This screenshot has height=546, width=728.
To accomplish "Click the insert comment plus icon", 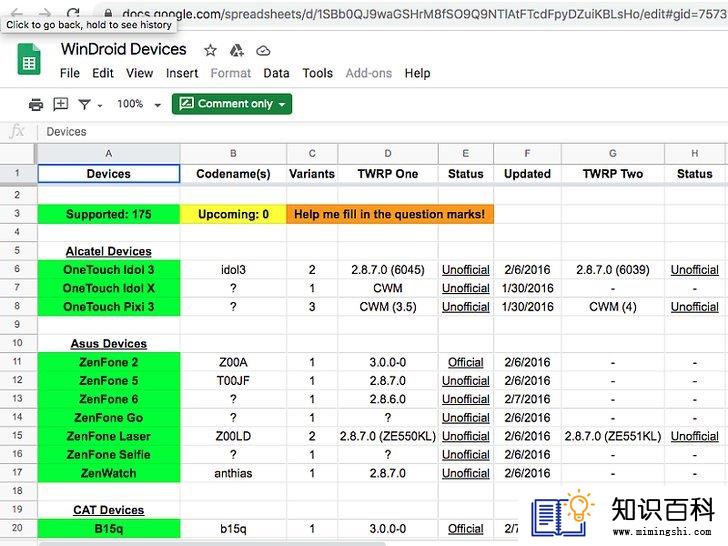I will [x=61, y=104].
